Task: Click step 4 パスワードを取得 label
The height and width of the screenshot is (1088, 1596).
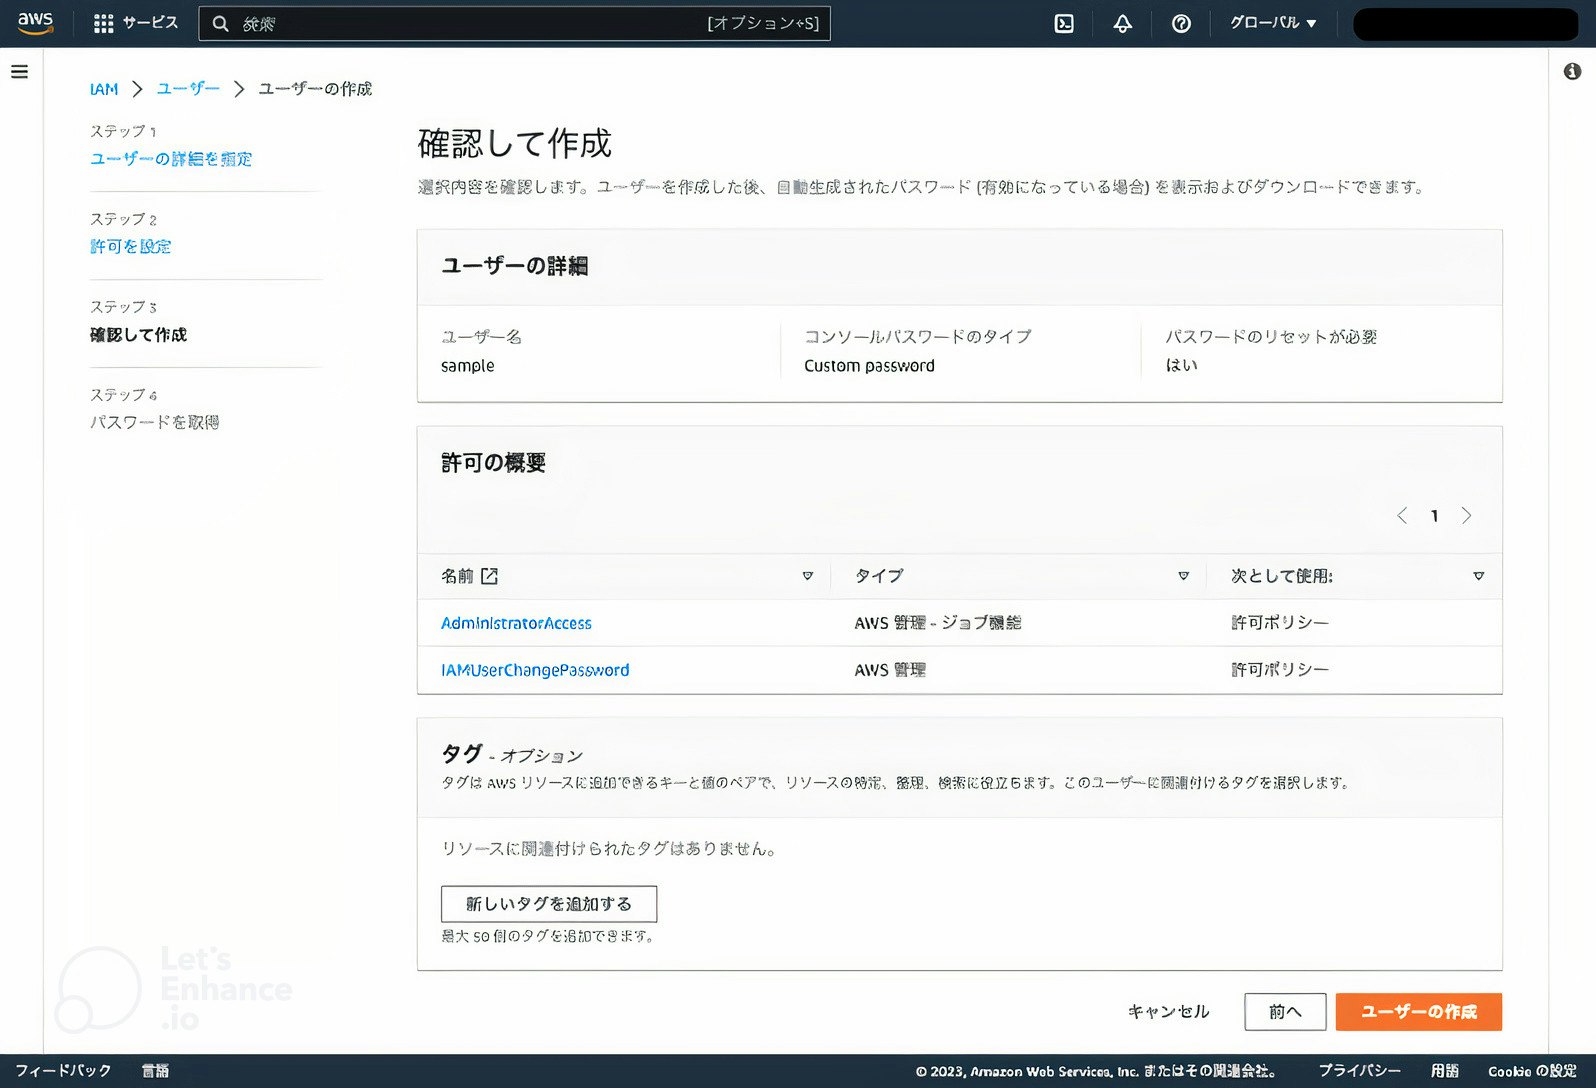Action: (154, 423)
